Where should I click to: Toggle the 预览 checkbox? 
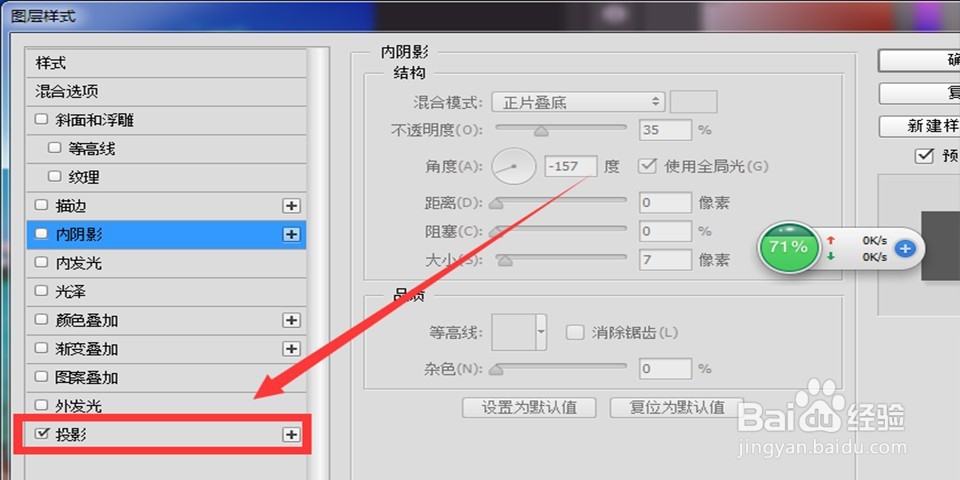coord(924,156)
